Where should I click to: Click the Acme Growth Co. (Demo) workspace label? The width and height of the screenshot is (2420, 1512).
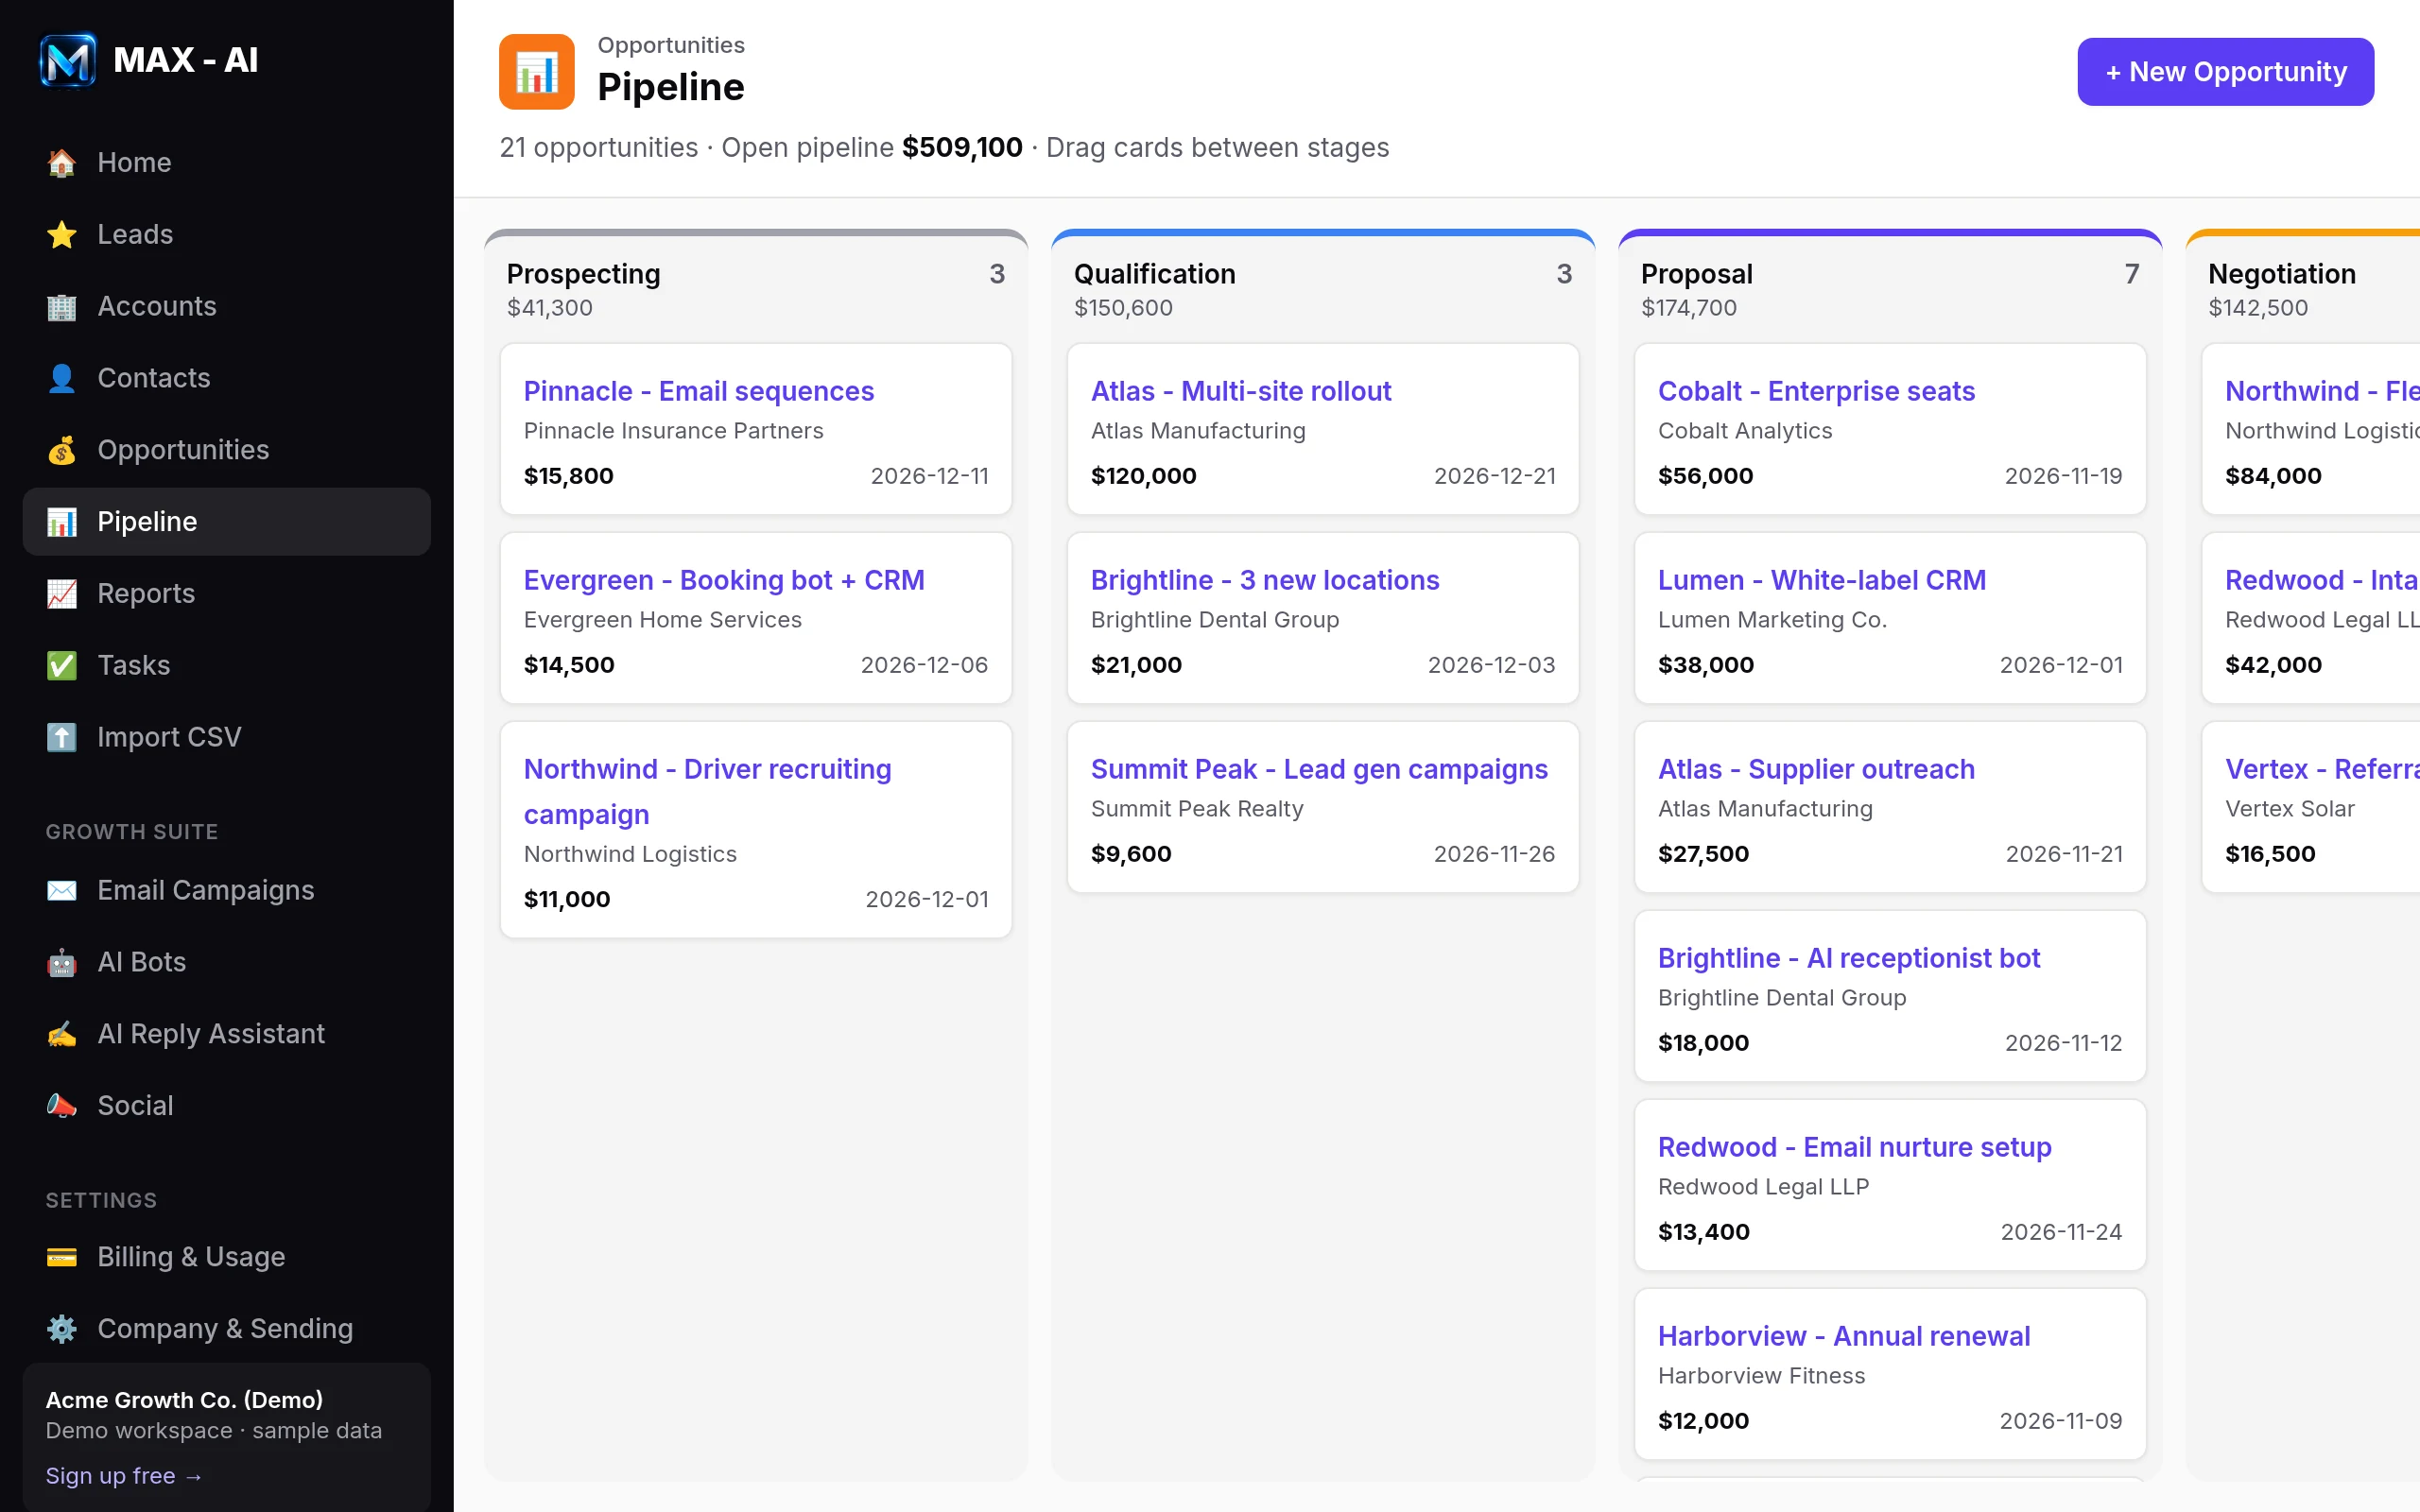[x=184, y=1400]
